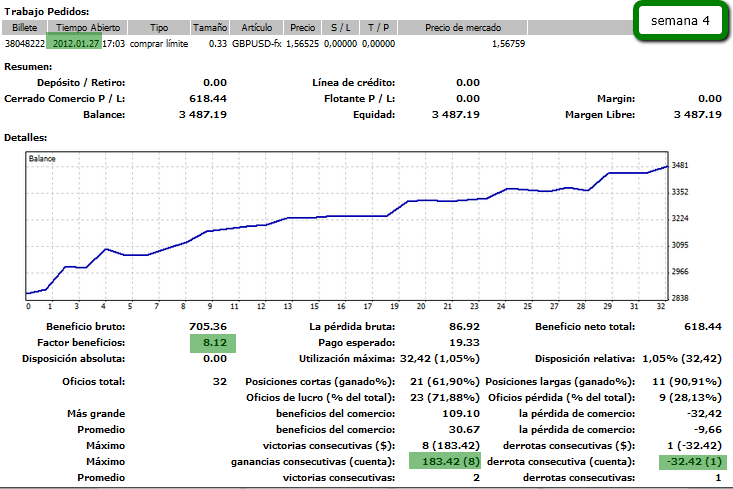The image size is (733, 489).
Task: Click the GBPUSD-fx symbol in order row
Action: [x=257, y=44]
